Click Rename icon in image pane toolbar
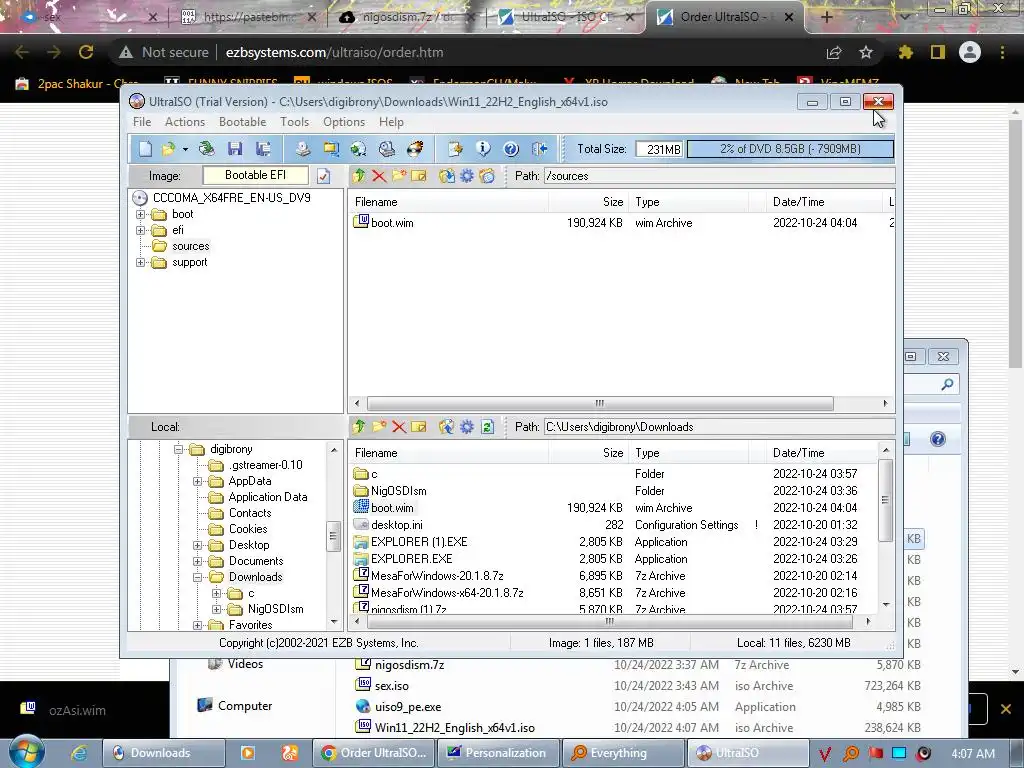Viewport: 1024px width, 768px height. (x=419, y=176)
